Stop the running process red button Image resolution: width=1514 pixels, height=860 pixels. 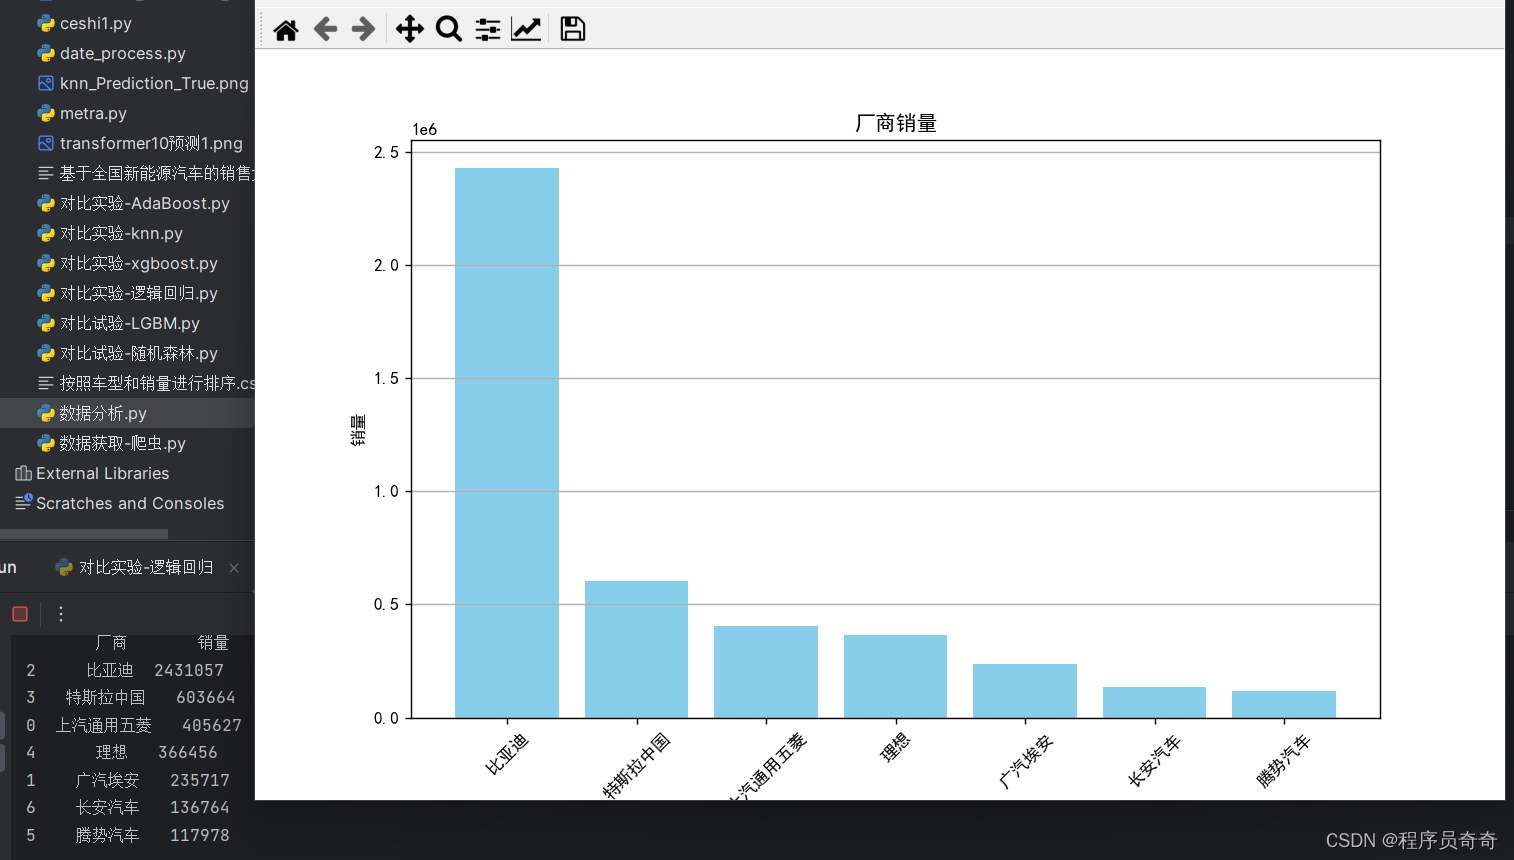[20, 614]
